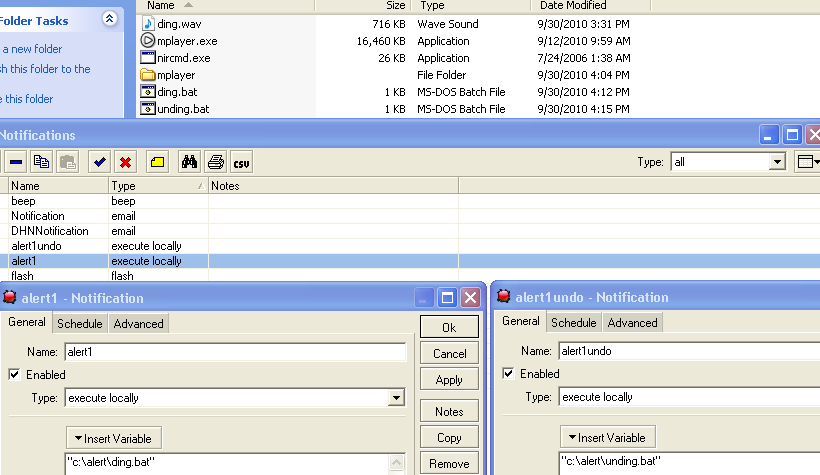
Task: Click the Copy button in alert1 window
Action: (449, 437)
